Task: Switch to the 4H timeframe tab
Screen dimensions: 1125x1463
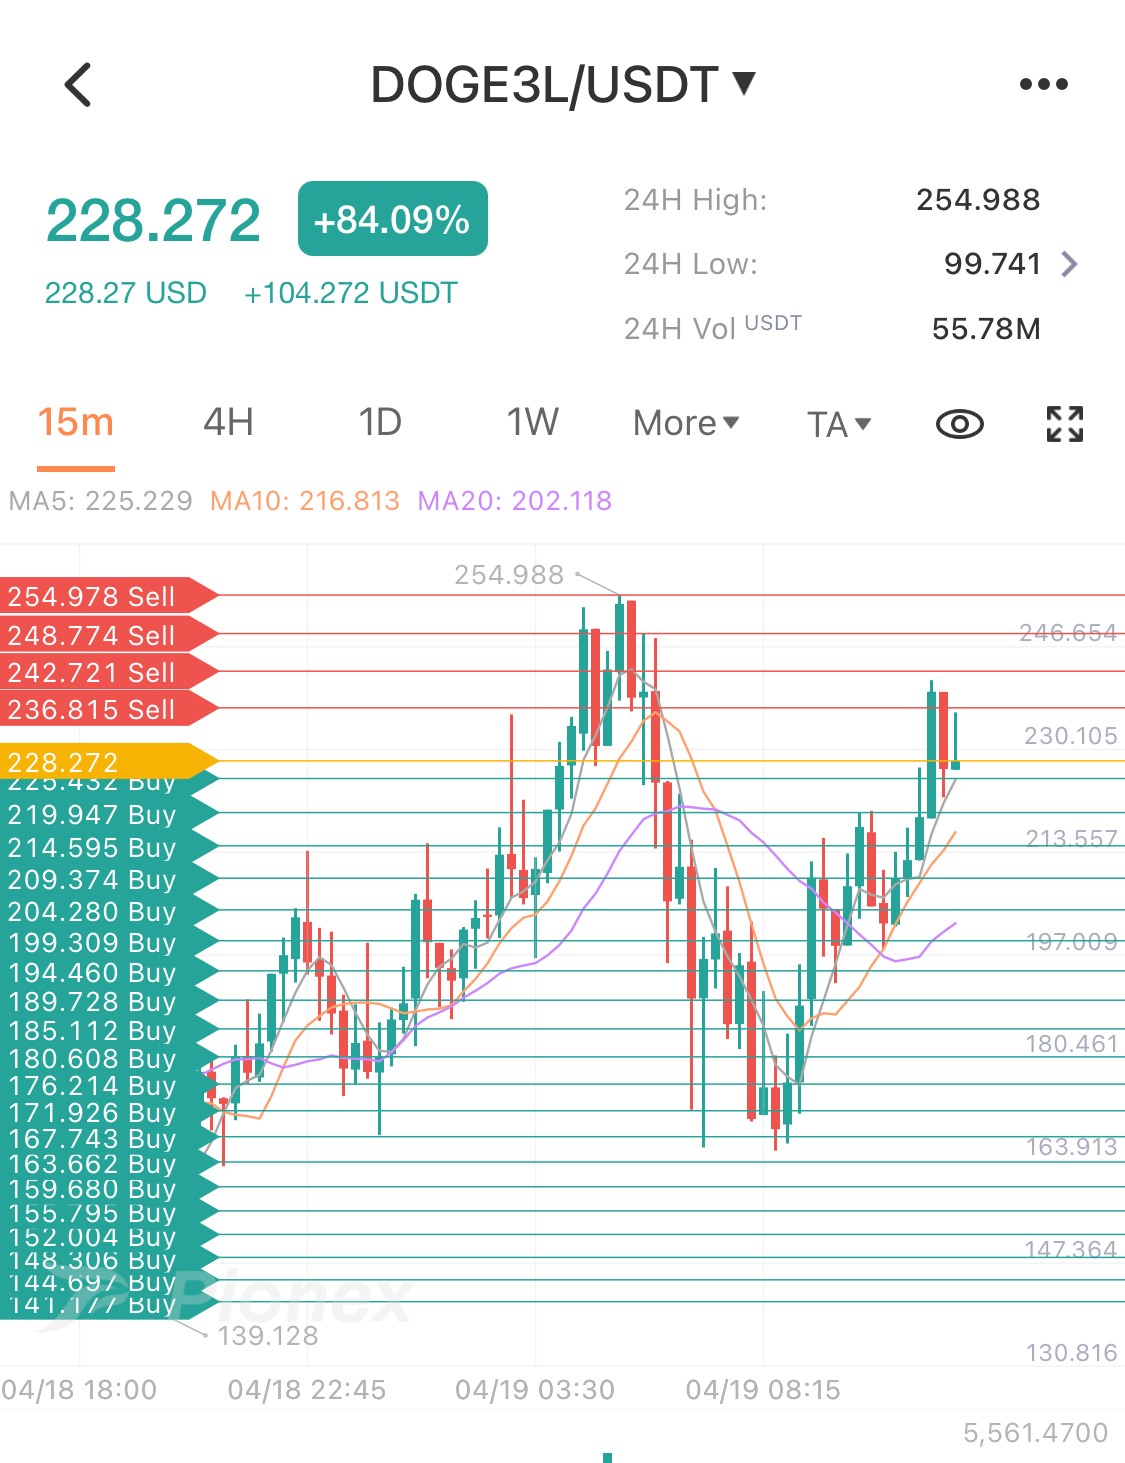Action: point(228,422)
